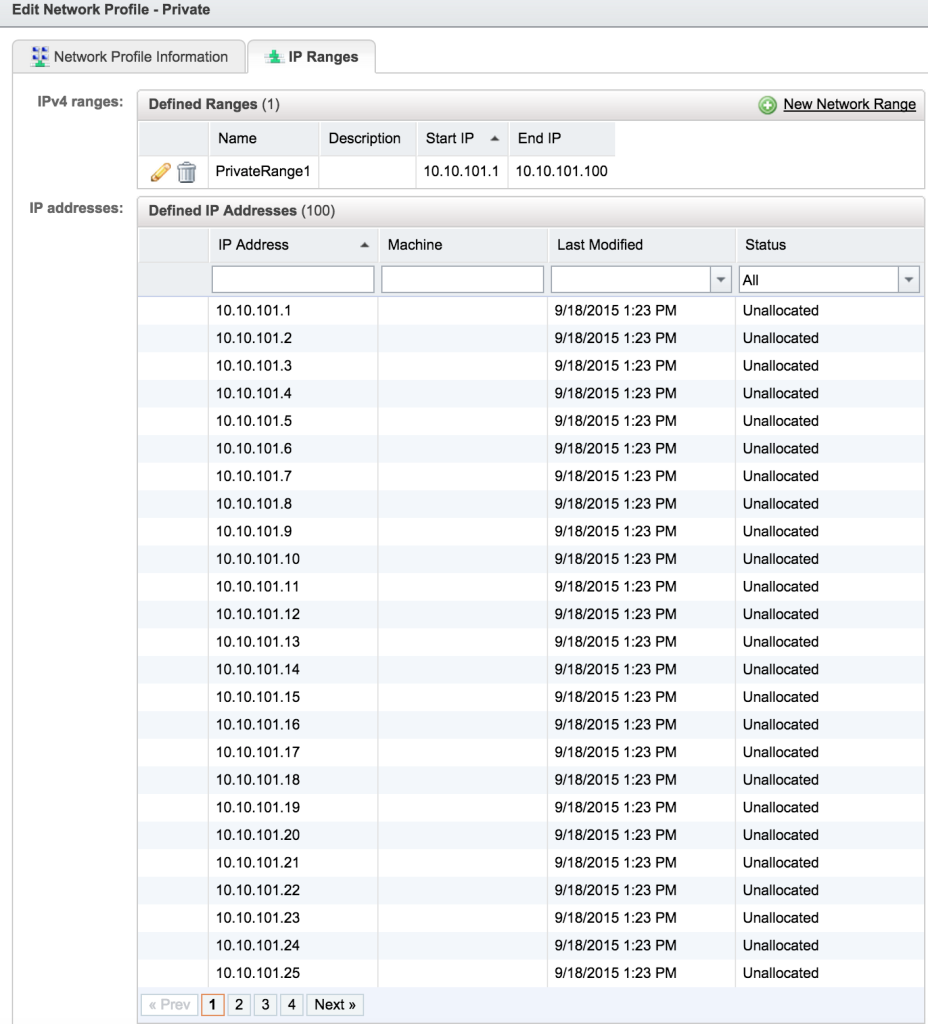Jump to page 2 of defined IP addresses
Screen dimensions: 928x1024
238,1004
